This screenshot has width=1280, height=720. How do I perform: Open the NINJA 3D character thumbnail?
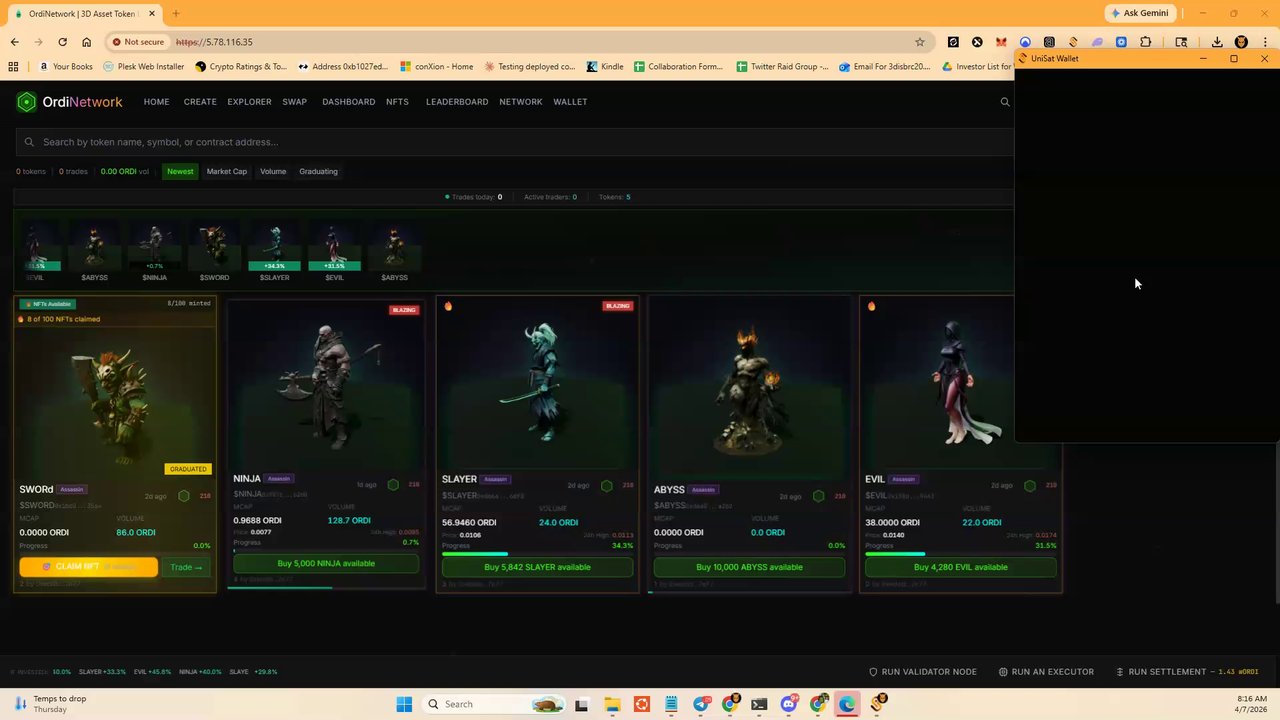tap(326, 385)
